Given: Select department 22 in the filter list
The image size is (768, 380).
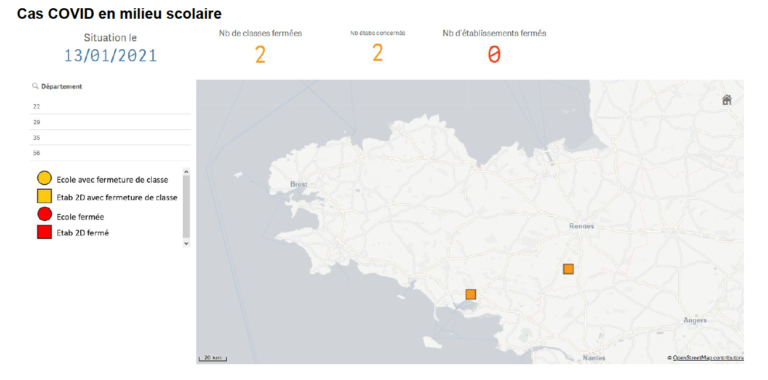Looking at the screenshot, I should pyautogui.click(x=110, y=106).
